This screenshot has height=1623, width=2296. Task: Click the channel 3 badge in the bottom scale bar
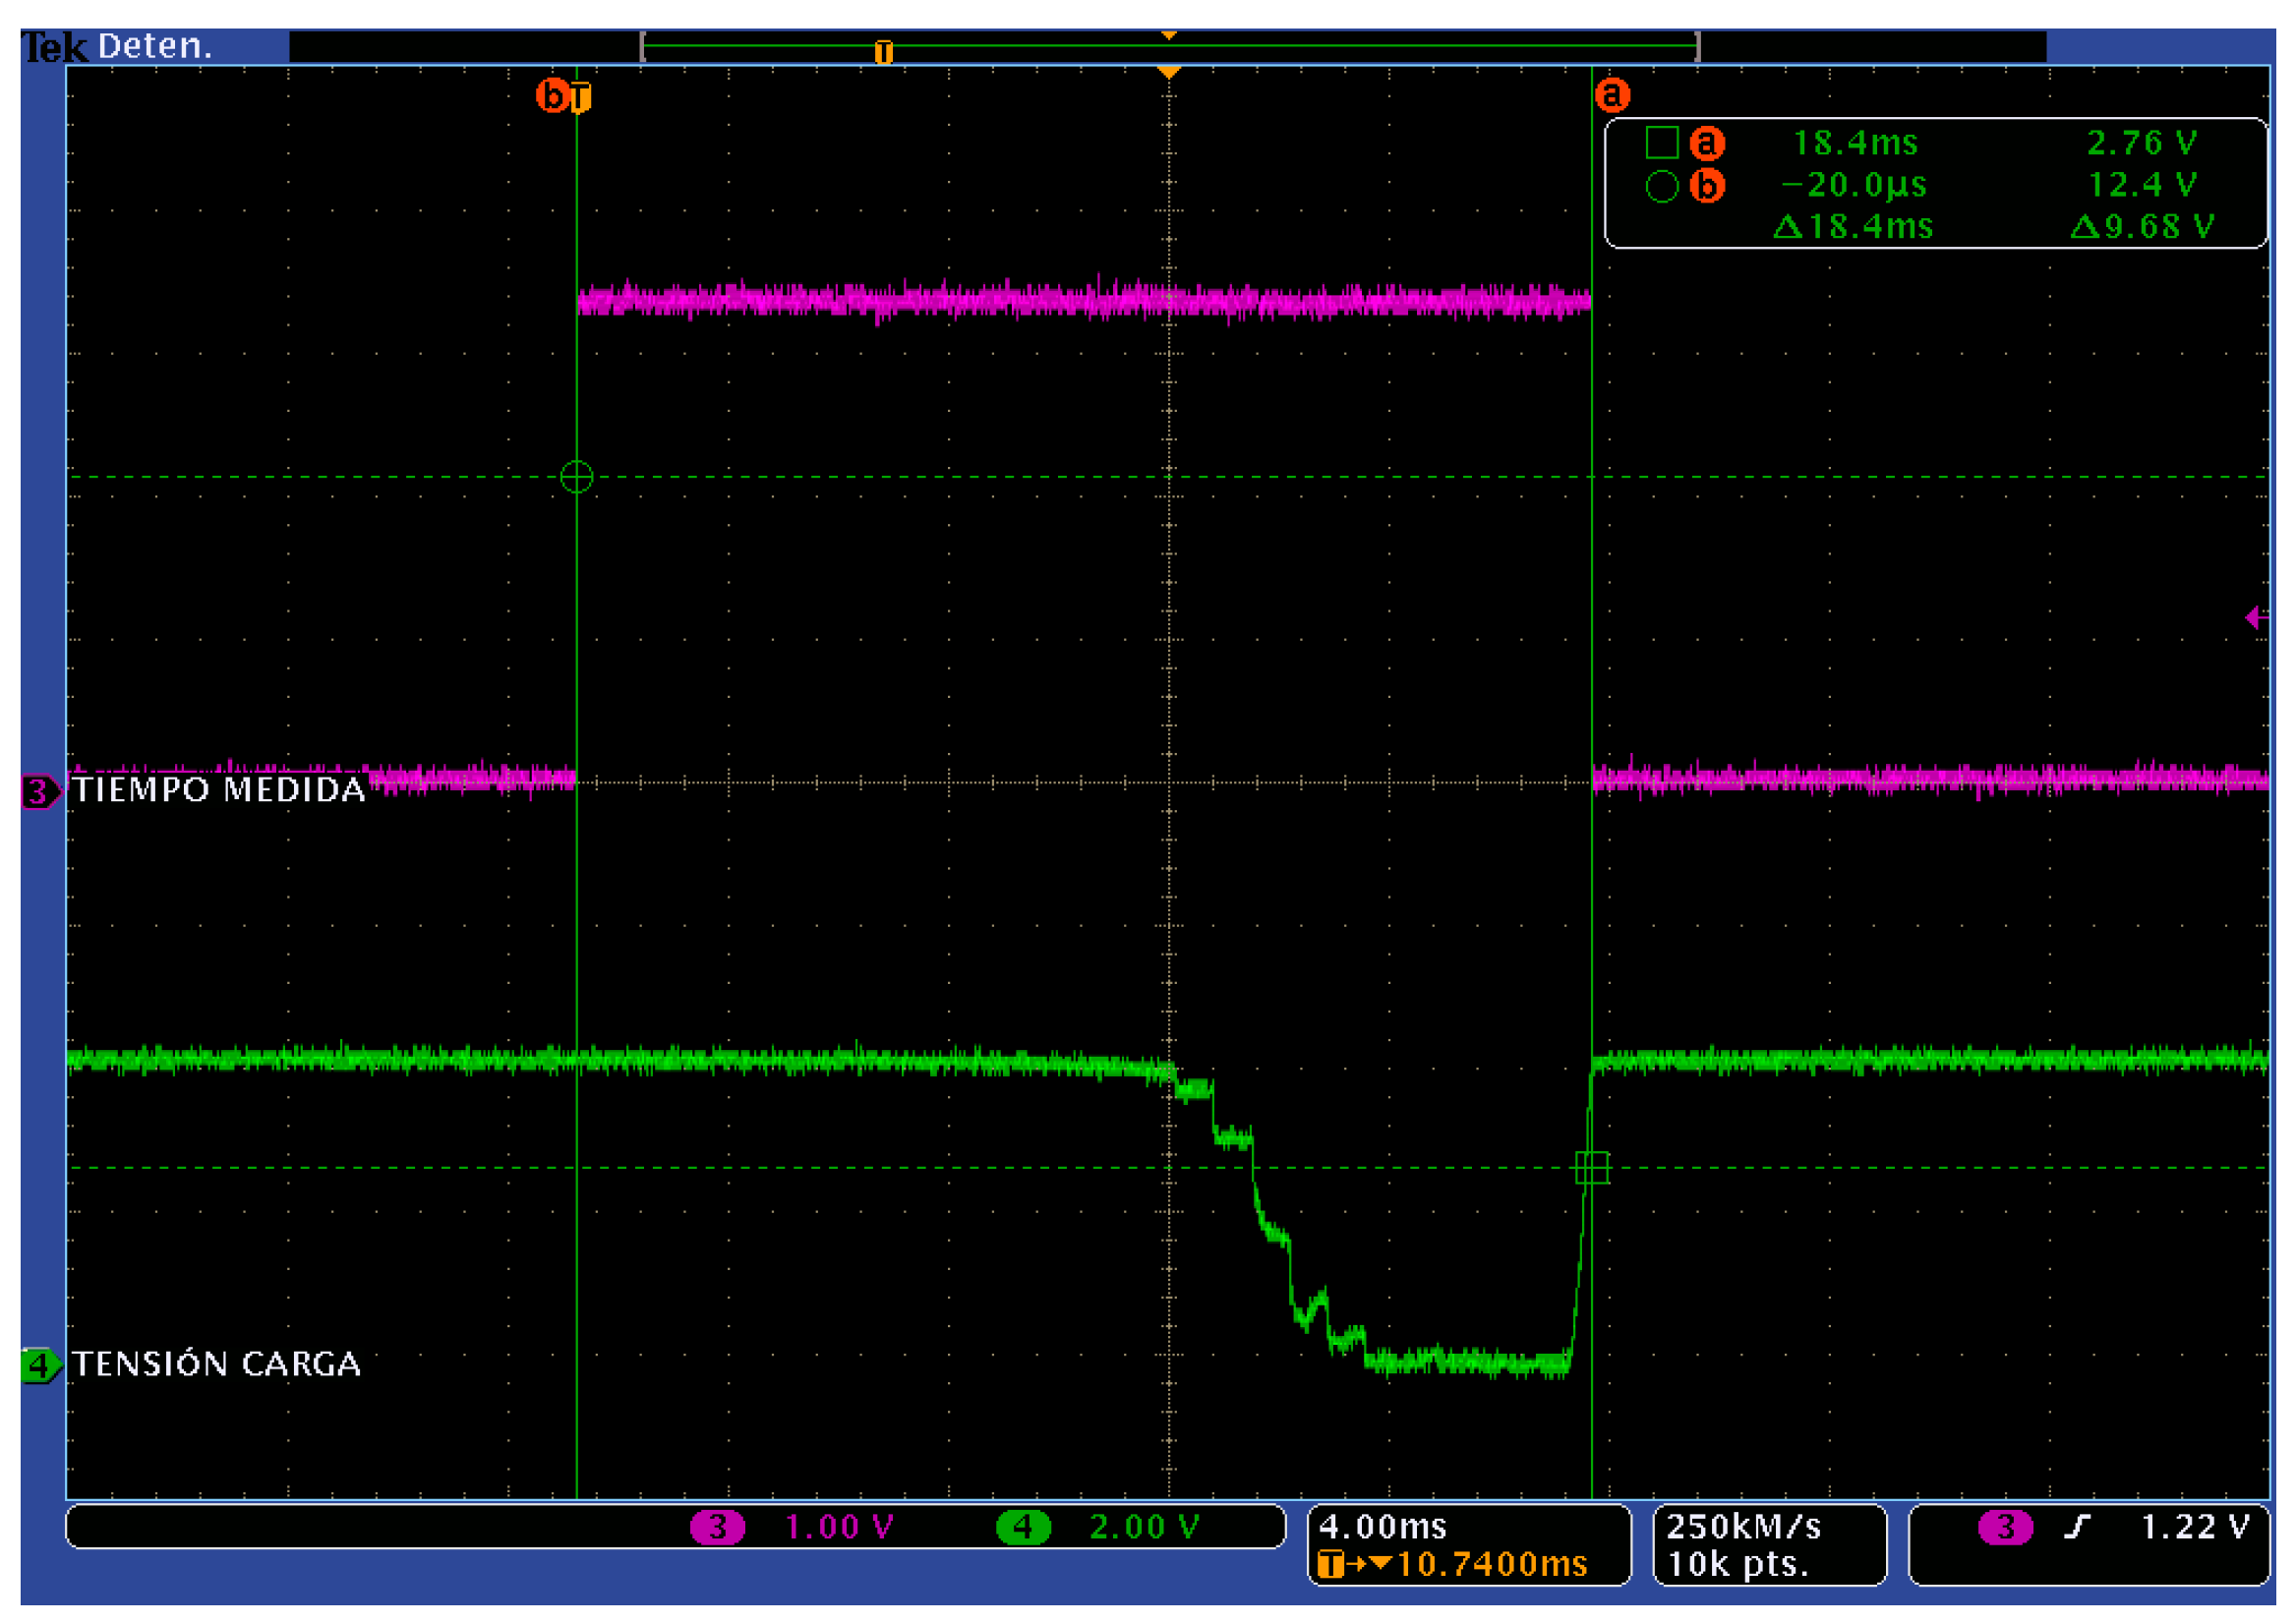click(x=717, y=1528)
